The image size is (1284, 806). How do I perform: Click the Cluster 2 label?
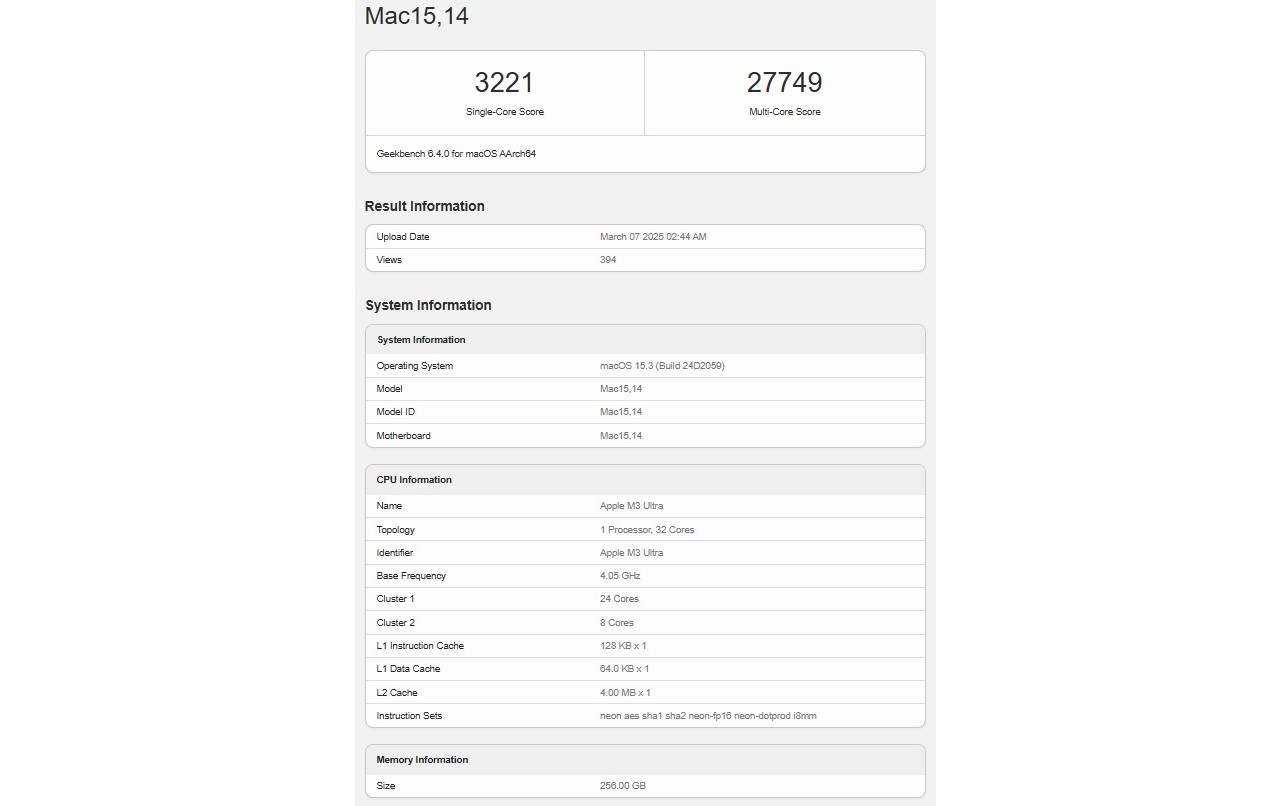pos(396,623)
